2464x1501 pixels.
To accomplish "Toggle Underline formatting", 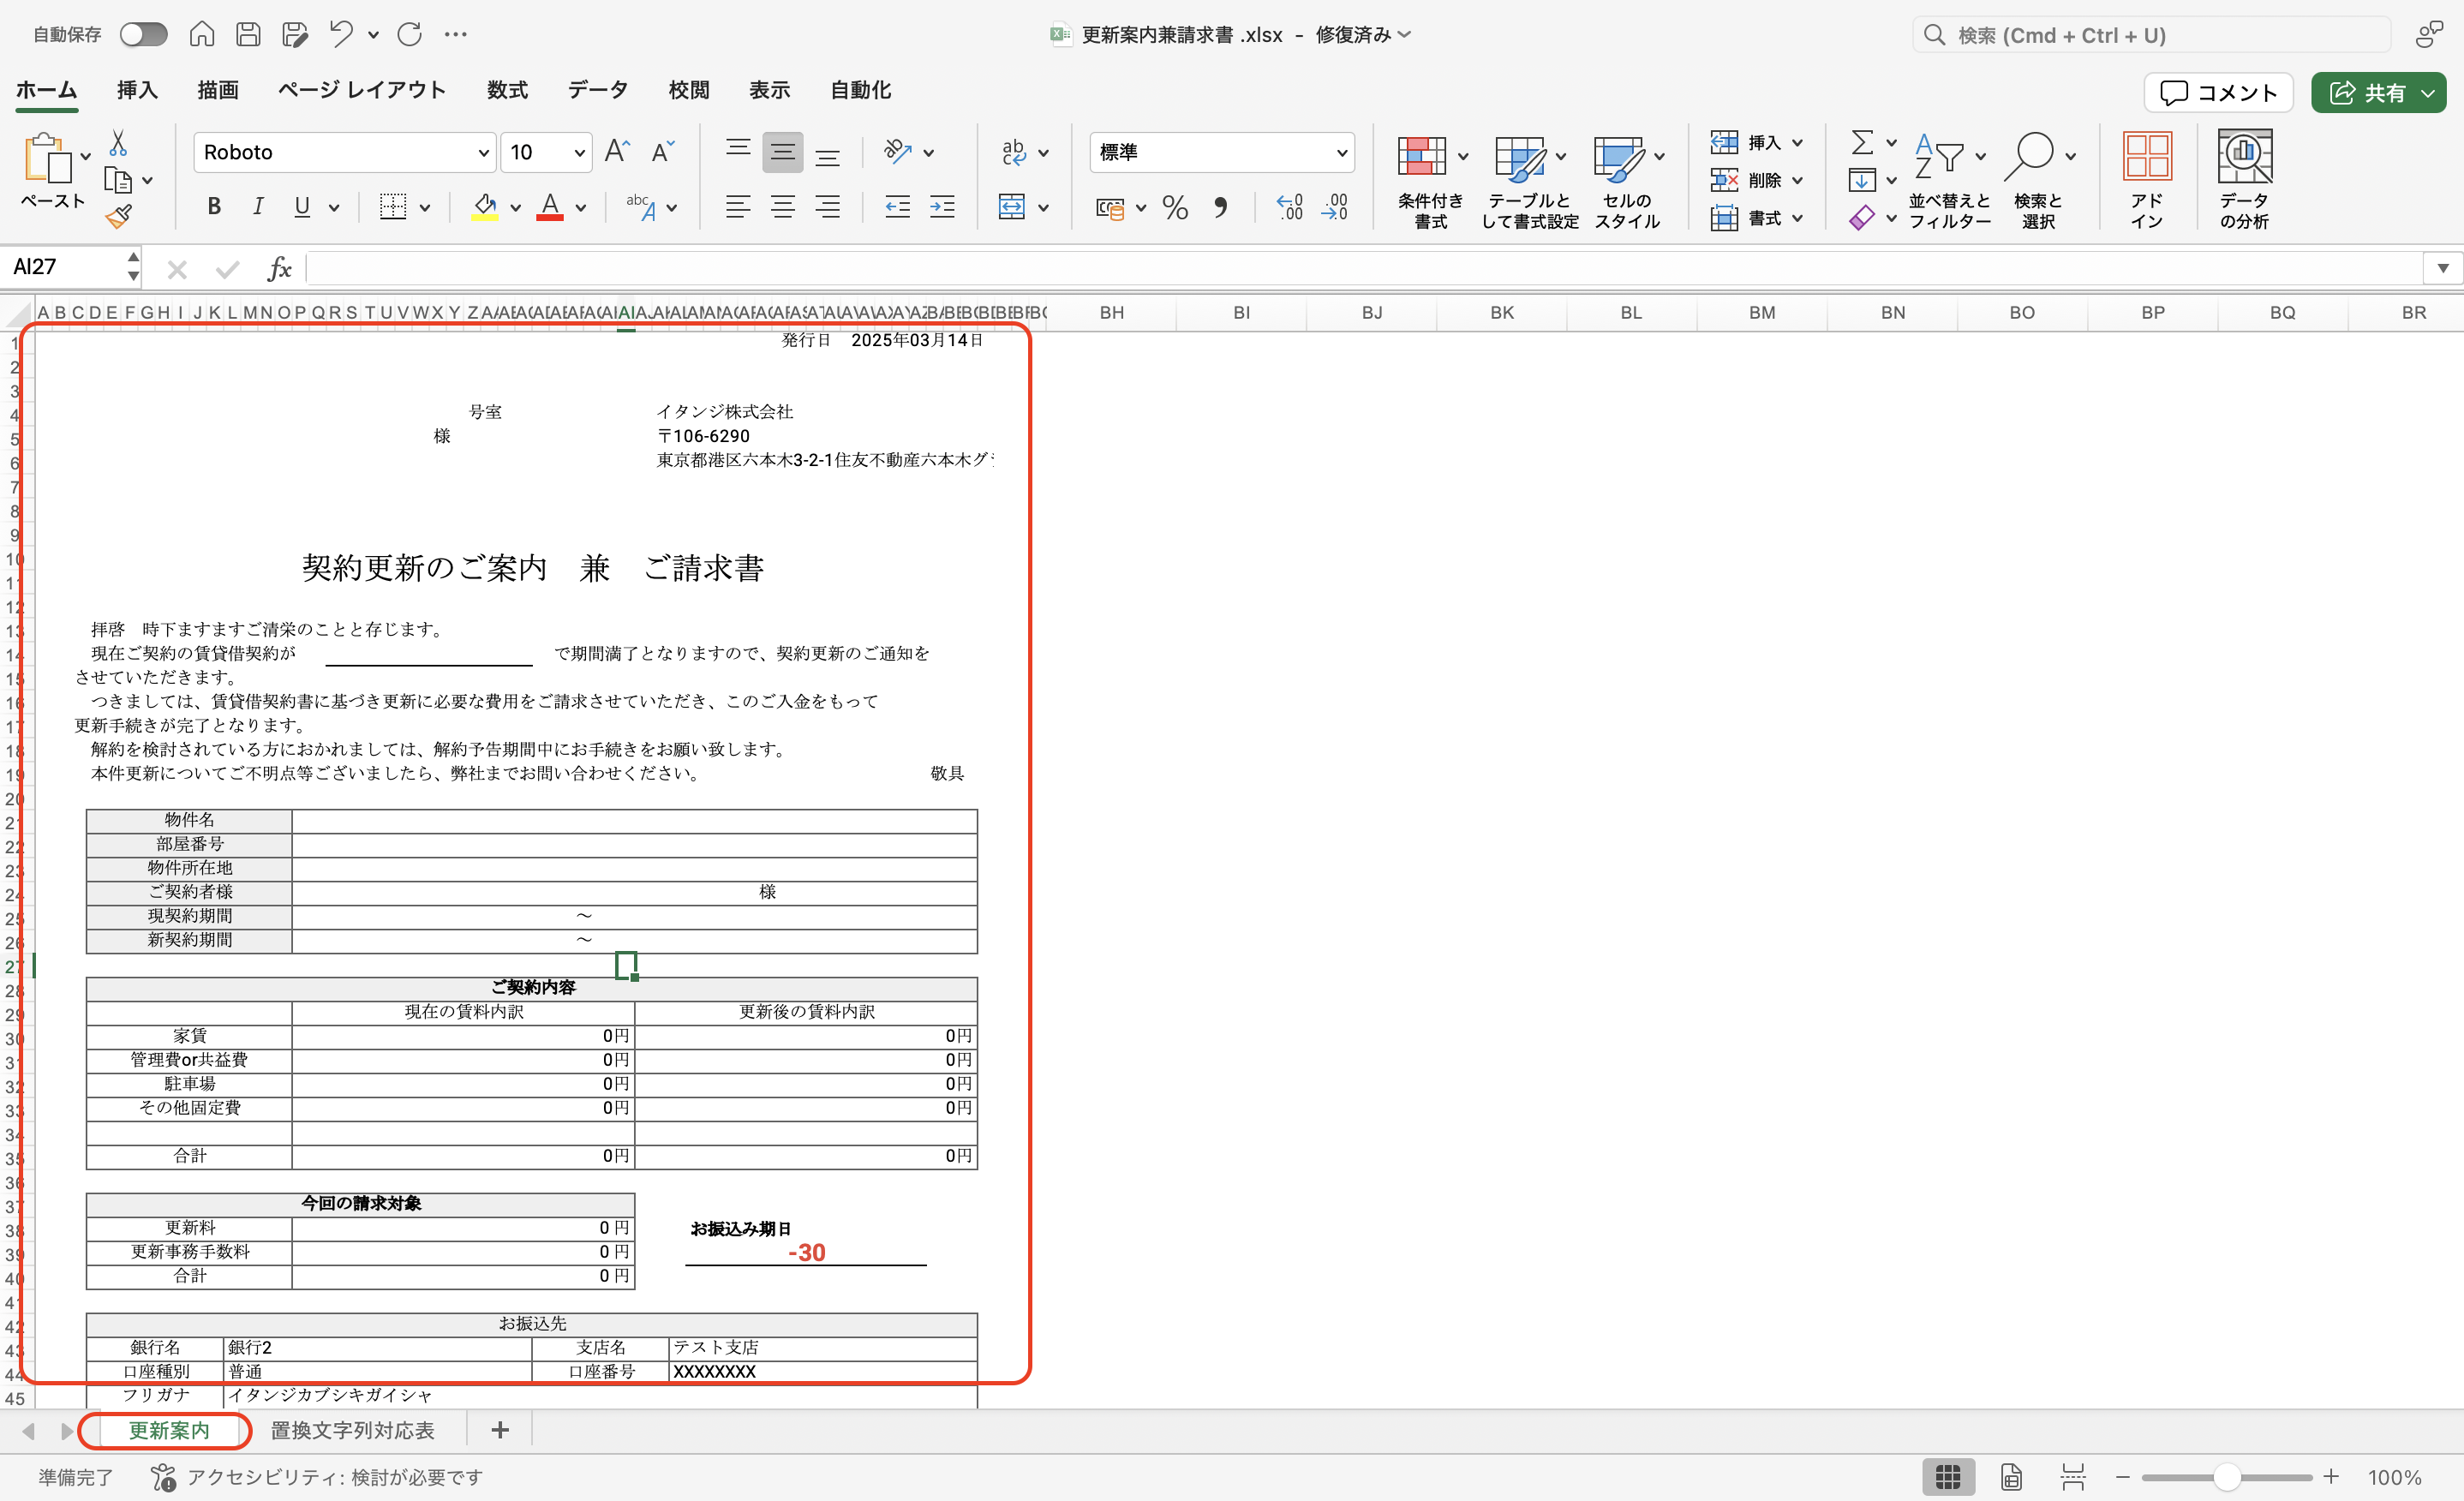I will [302, 207].
